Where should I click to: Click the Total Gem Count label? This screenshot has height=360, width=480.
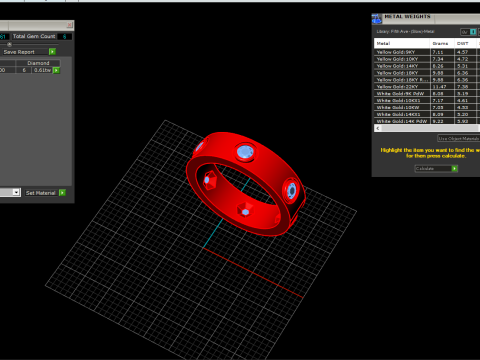34,36
